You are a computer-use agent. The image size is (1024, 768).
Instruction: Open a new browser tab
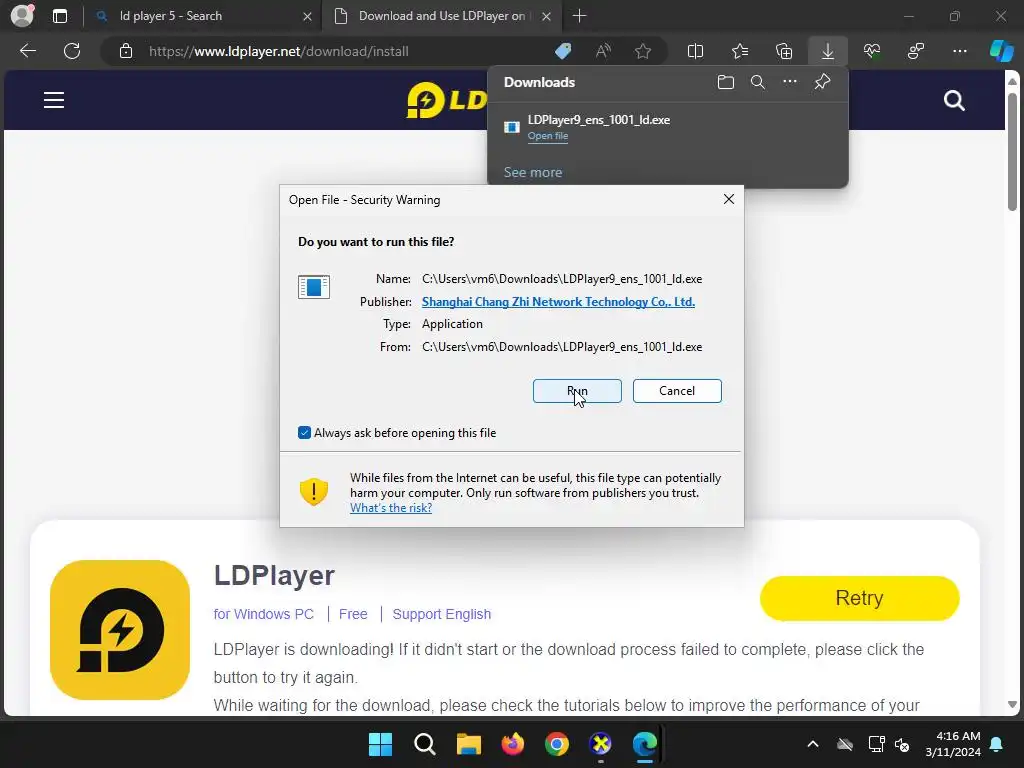tap(579, 16)
